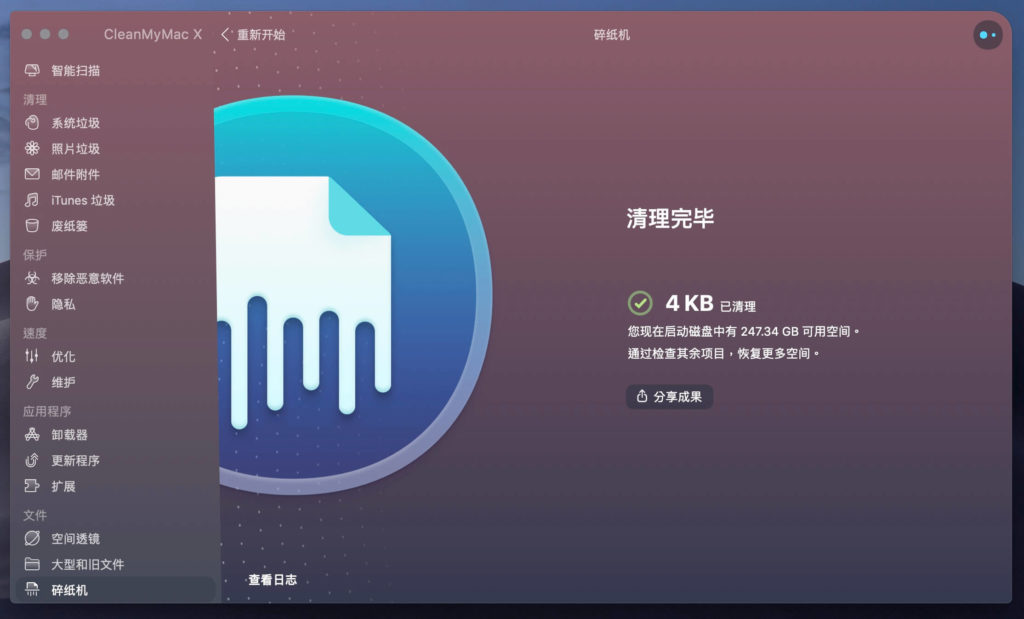Click the large shredder illustration
Screen dimensions: 1024x619
coord(353,295)
